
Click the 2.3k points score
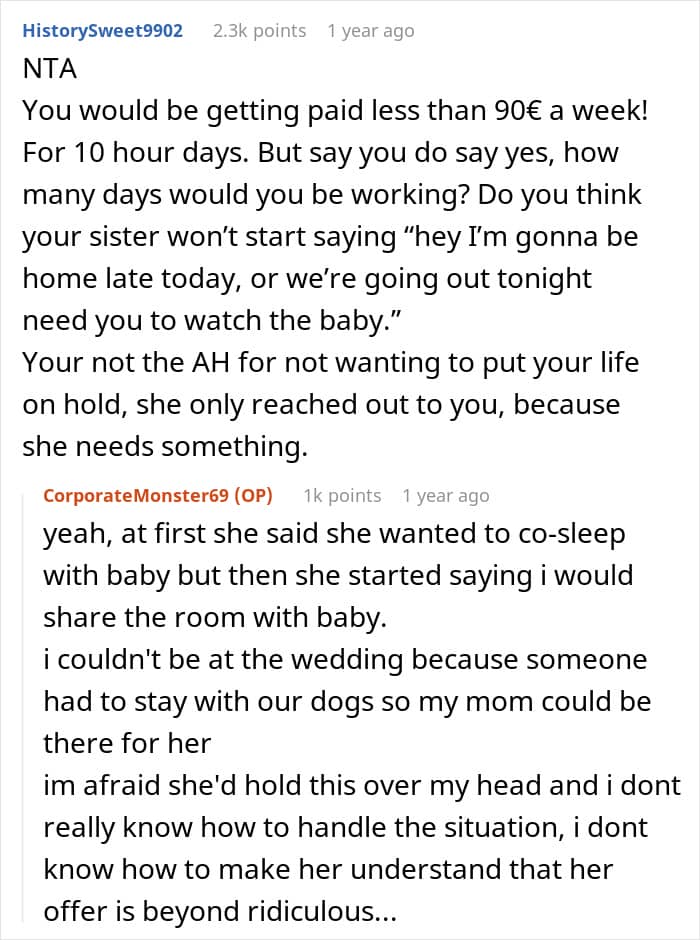[x=260, y=31]
